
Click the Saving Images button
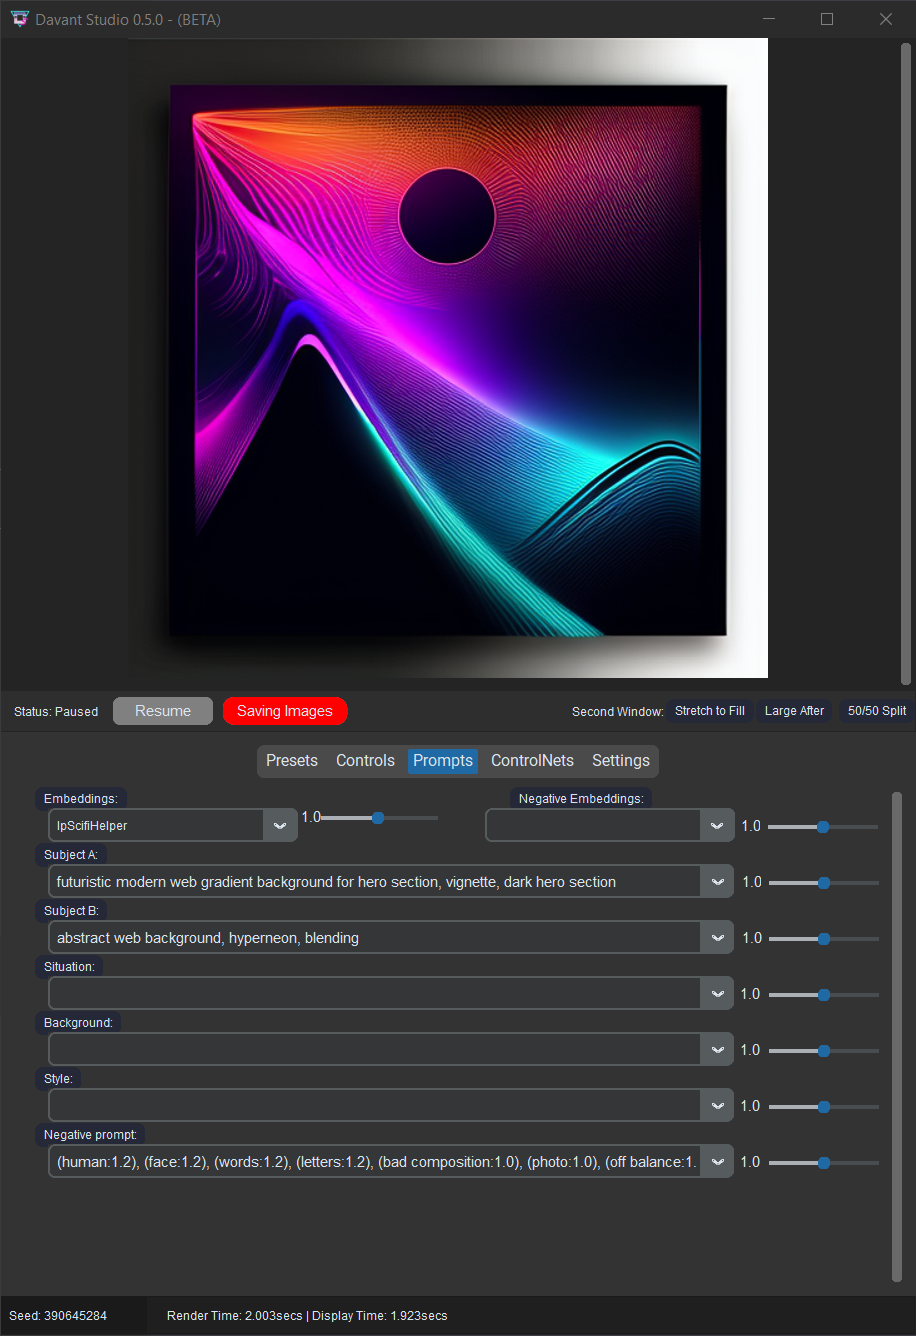click(285, 711)
